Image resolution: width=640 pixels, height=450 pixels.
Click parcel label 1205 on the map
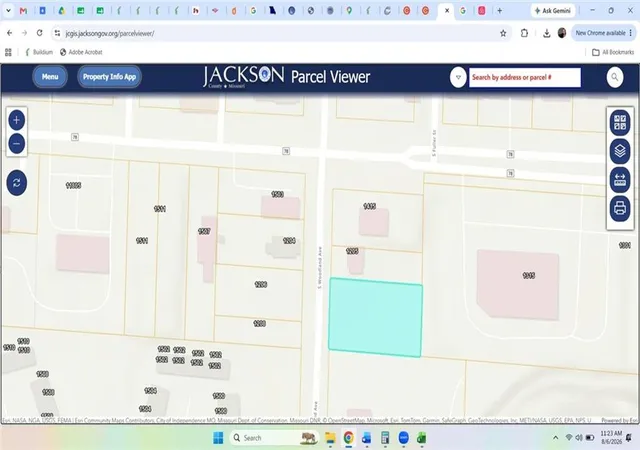[x=352, y=251]
